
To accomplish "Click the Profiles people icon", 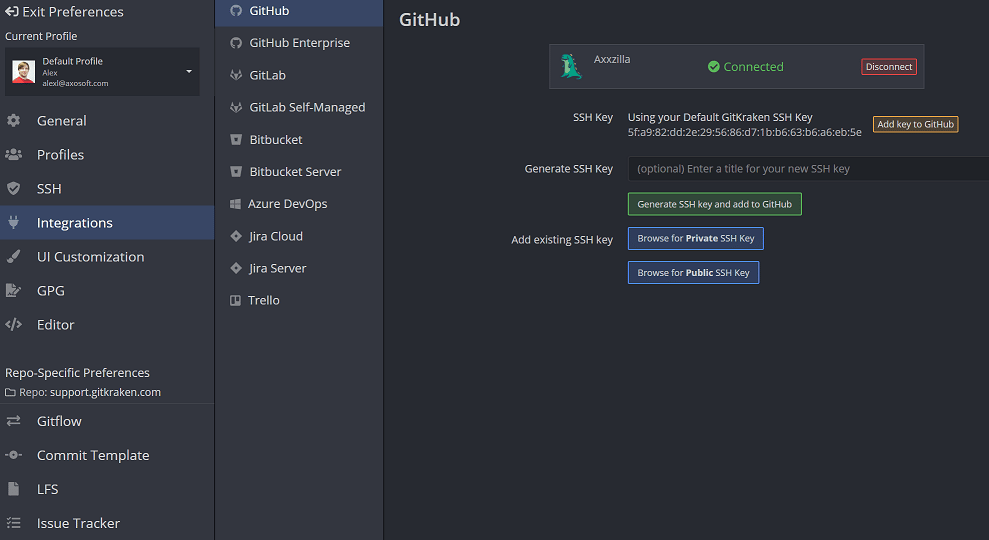I will click(14, 155).
